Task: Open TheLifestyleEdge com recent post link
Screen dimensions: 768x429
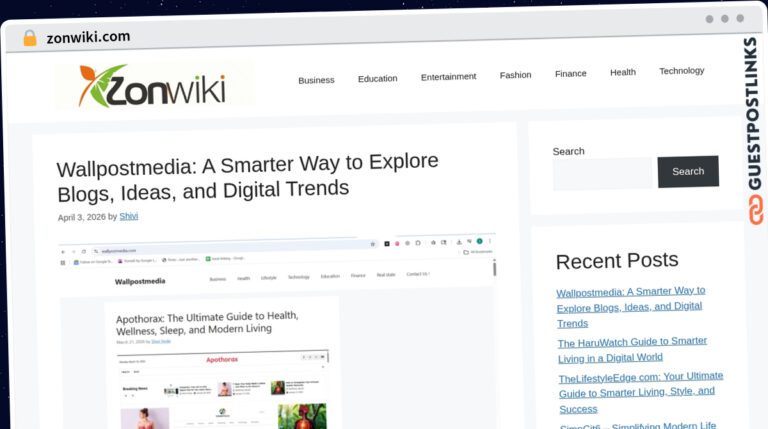Action: coord(641,393)
